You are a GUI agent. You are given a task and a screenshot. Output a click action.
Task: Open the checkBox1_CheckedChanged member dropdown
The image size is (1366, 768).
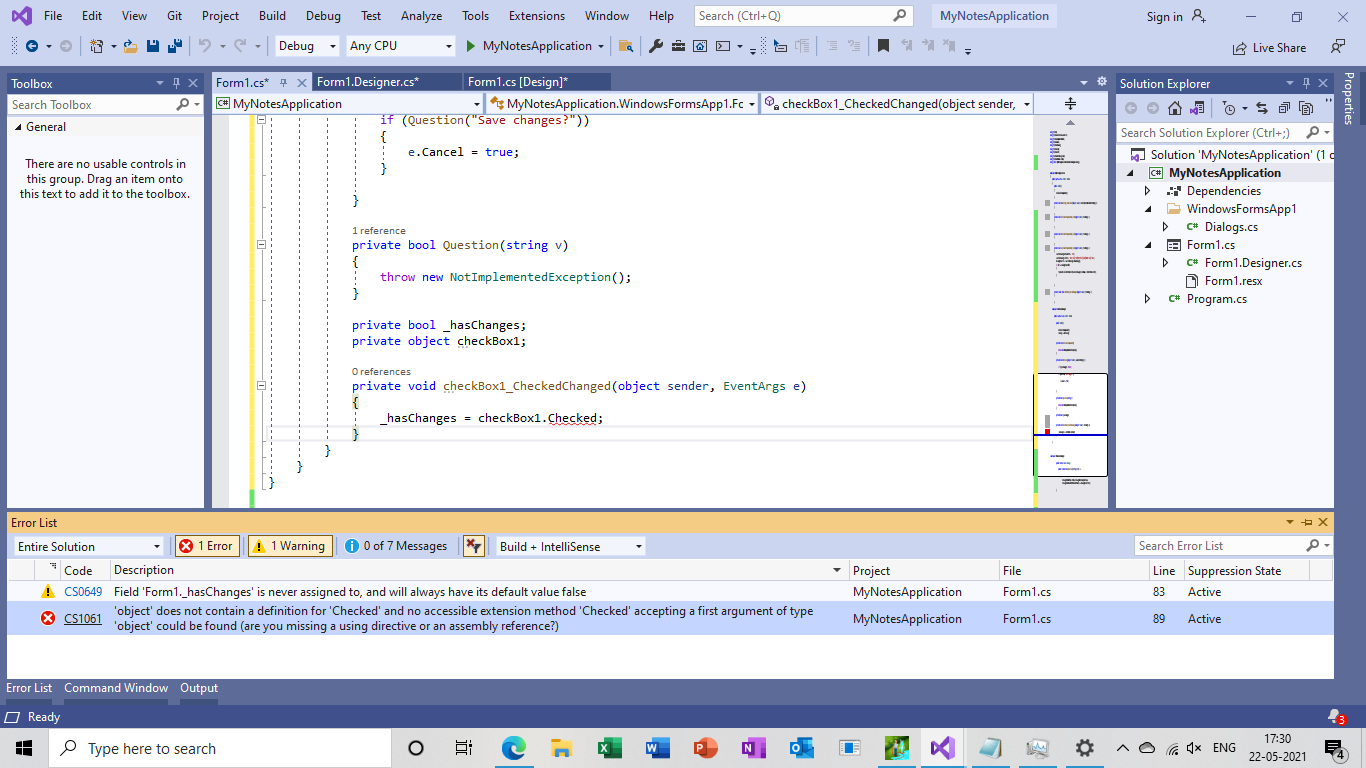pyautogui.click(x=897, y=104)
